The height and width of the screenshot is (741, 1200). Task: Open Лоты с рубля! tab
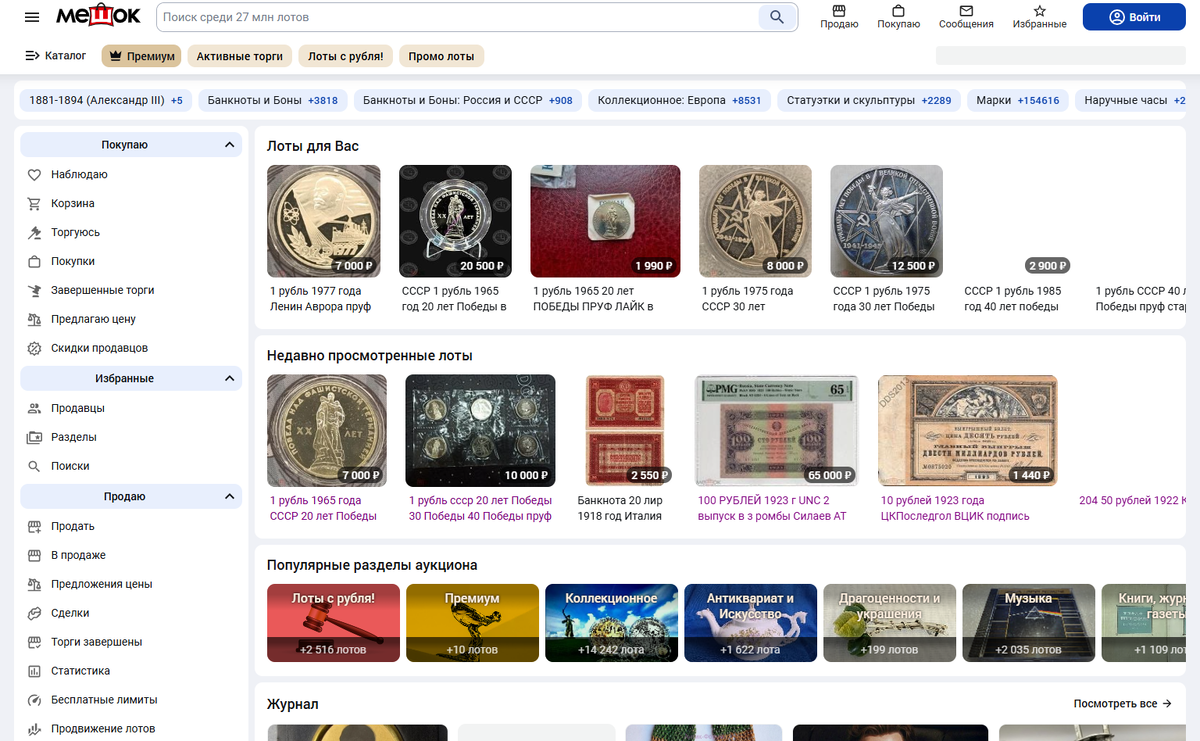(346, 56)
